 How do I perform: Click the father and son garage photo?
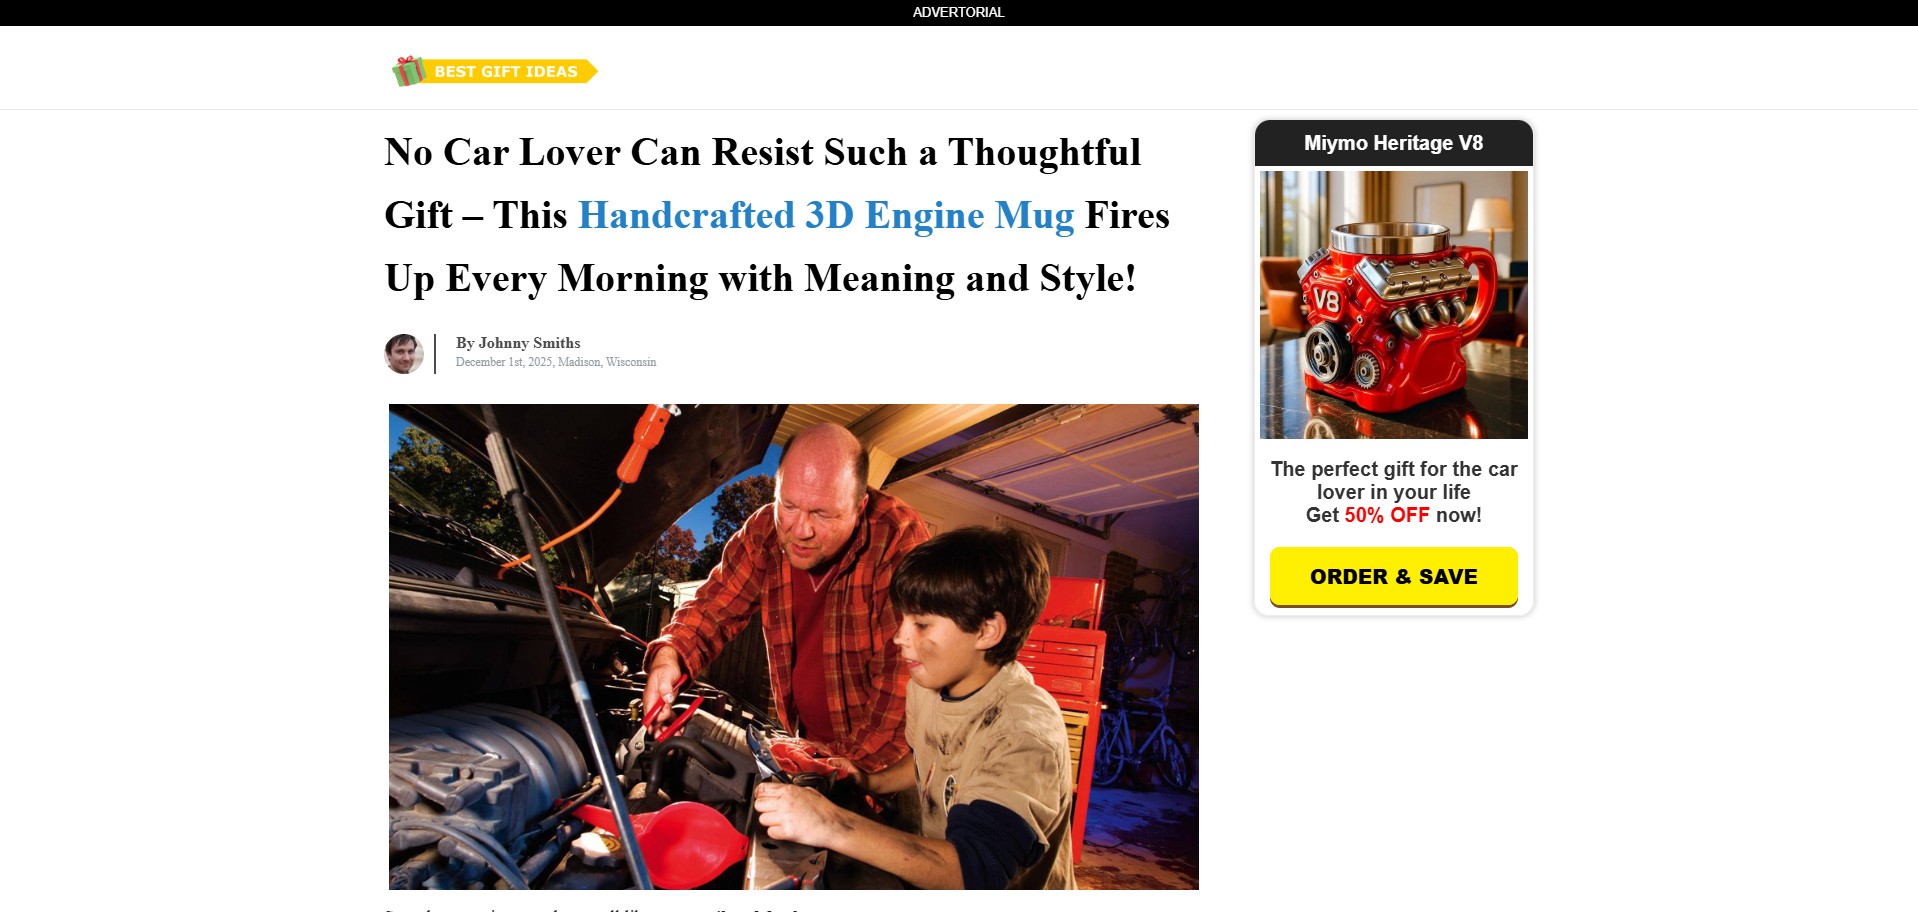794,647
